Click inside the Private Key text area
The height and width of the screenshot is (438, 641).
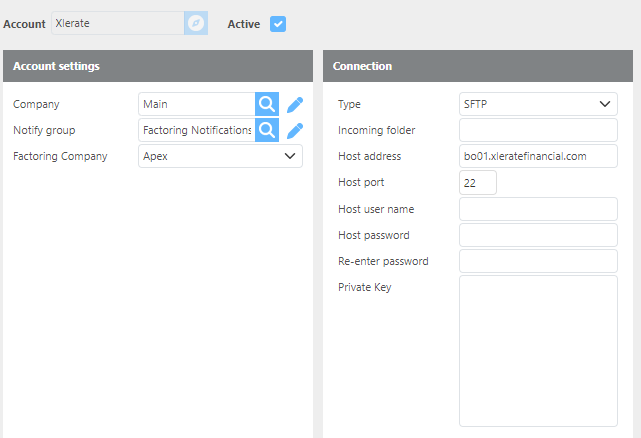point(538,350)
